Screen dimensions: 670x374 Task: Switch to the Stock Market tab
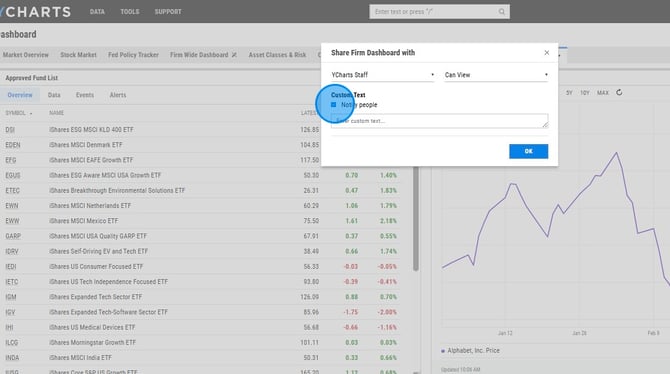pos(78,55)
